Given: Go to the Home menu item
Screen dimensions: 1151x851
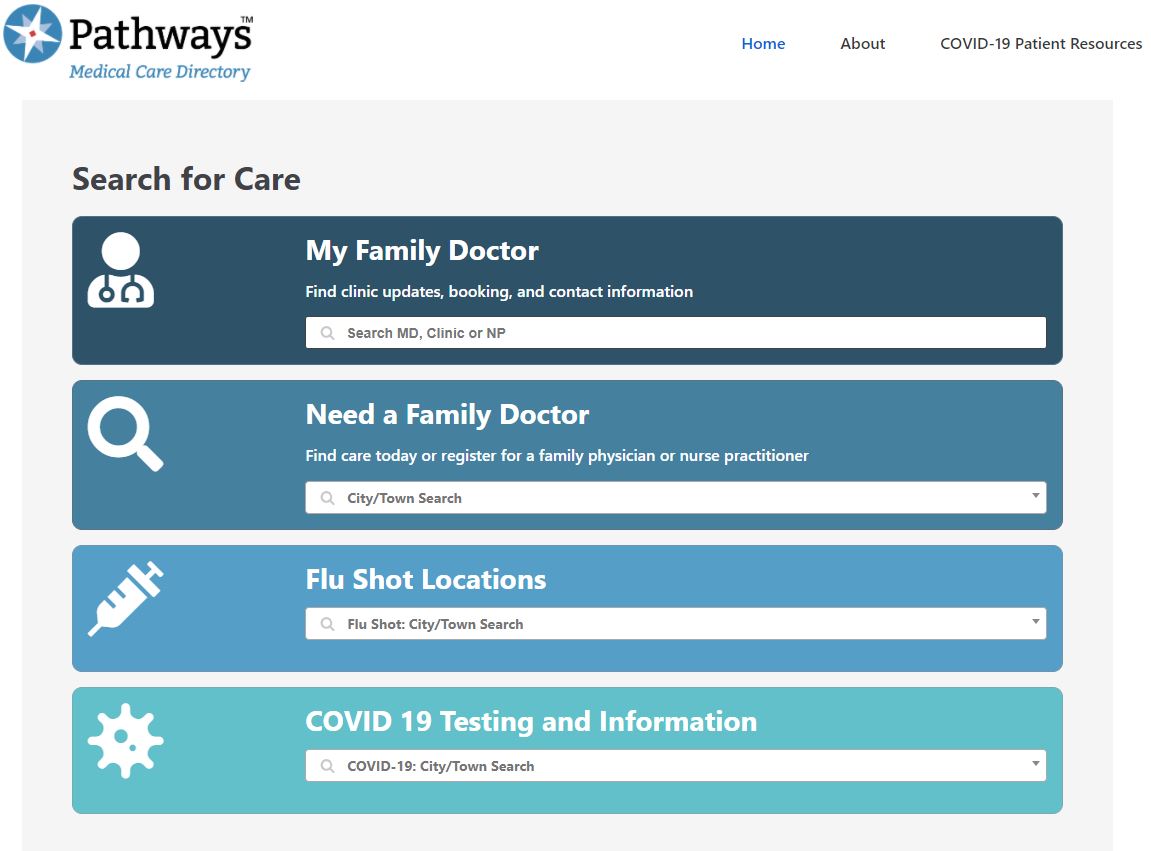Looking at the screenshot, I should pyautogui.click(x=763, y=43).
